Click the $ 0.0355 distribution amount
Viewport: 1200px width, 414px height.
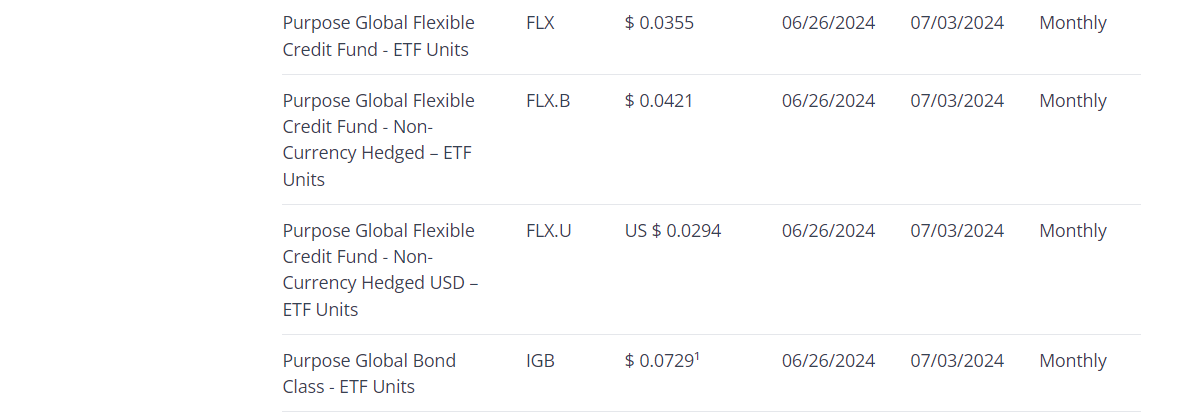pyautogui.click(x=659, y=23)
